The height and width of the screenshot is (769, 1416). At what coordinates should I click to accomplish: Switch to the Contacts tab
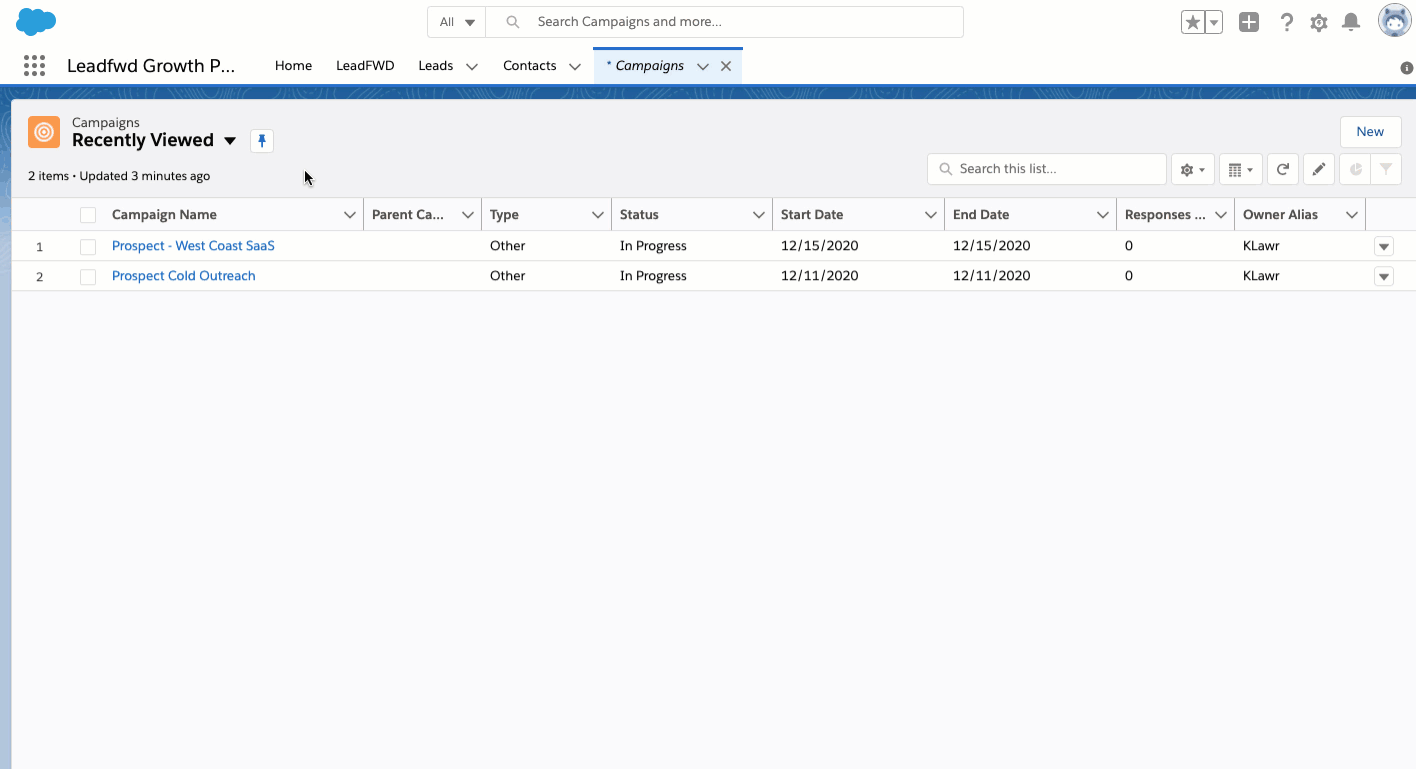pos(530,66)
